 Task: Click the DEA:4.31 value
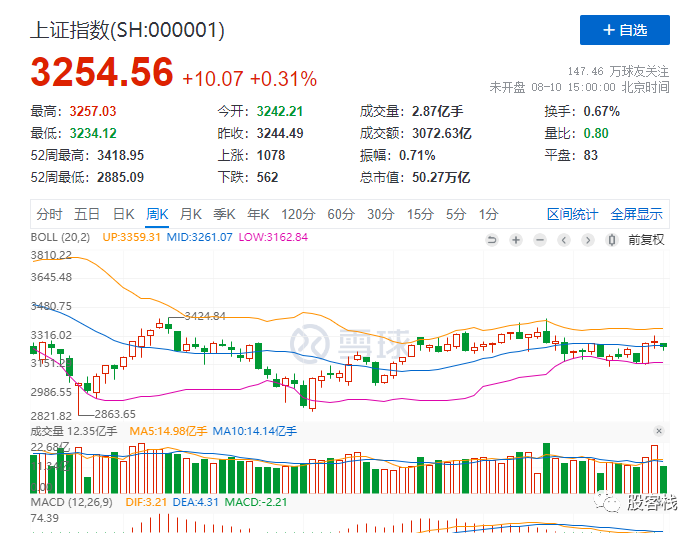[x=196, y=502]
